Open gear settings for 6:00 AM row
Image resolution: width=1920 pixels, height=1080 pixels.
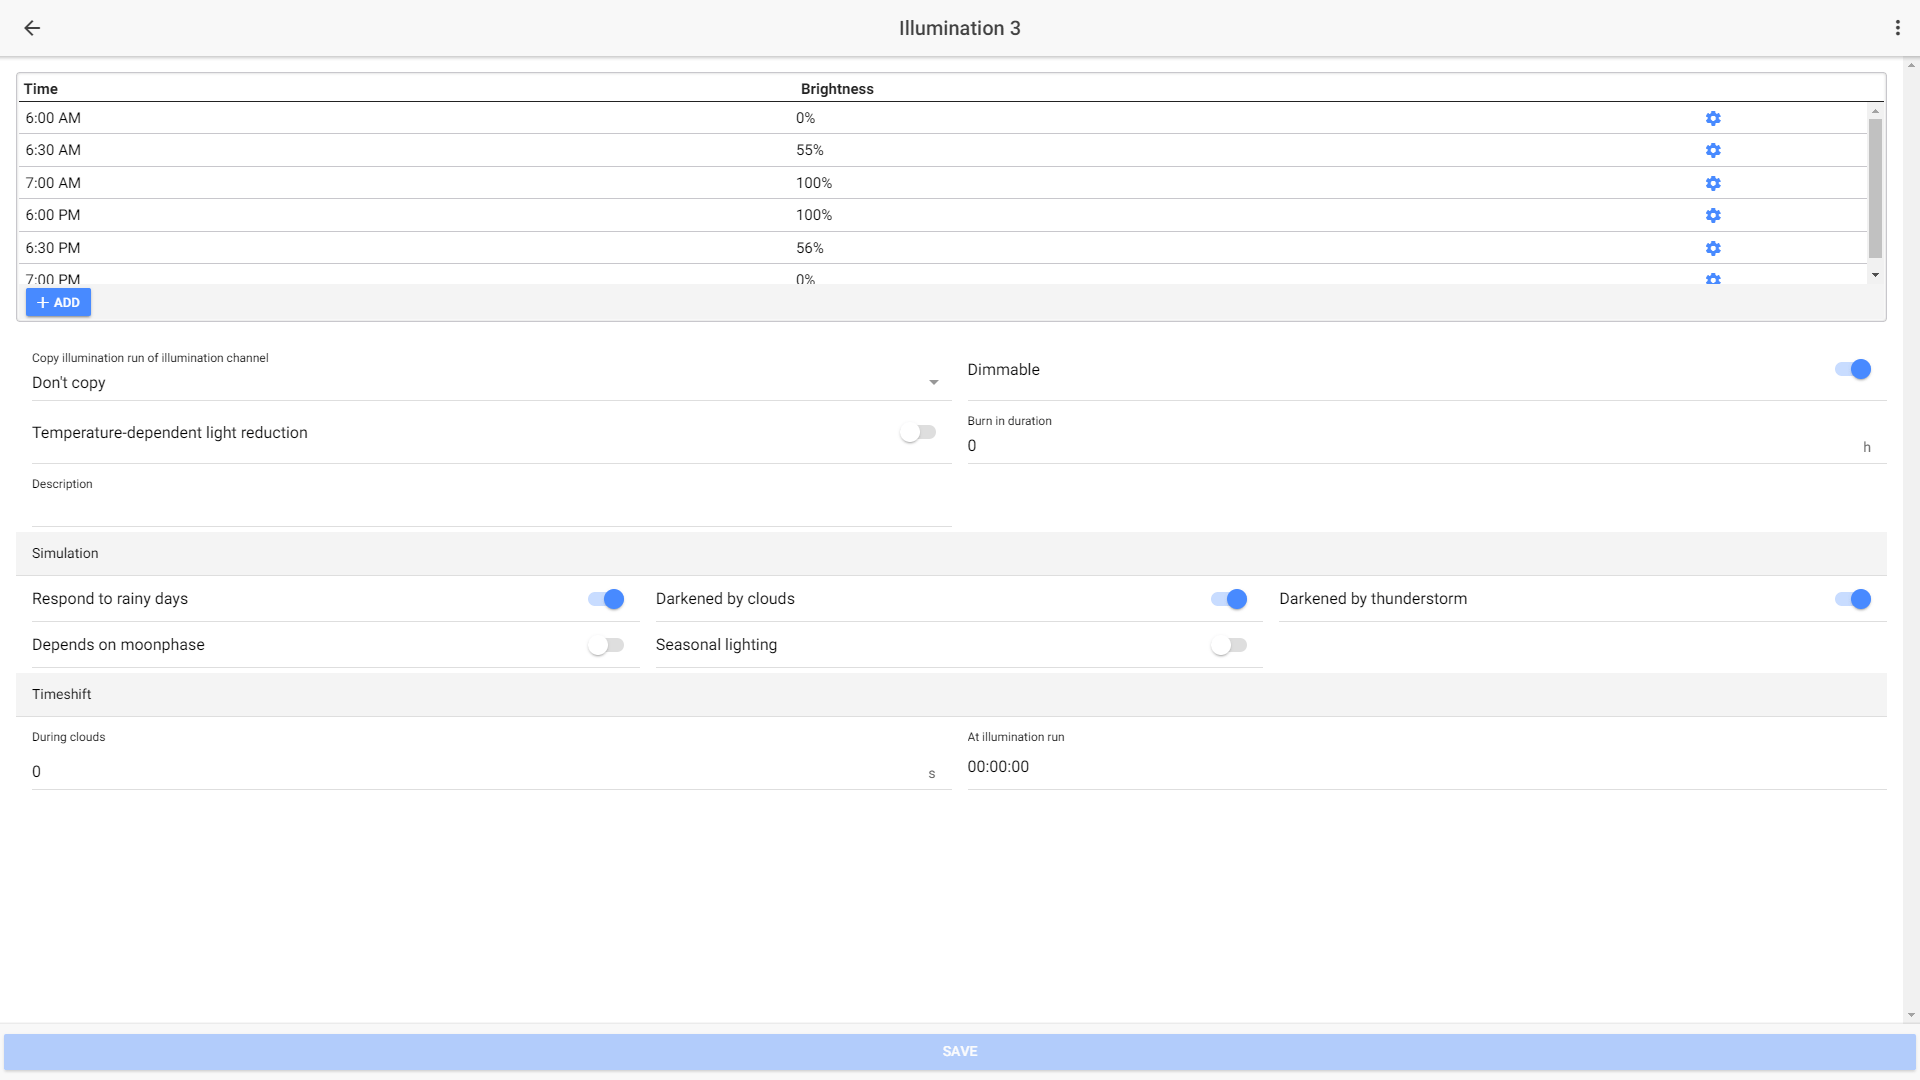point(1713,118)
